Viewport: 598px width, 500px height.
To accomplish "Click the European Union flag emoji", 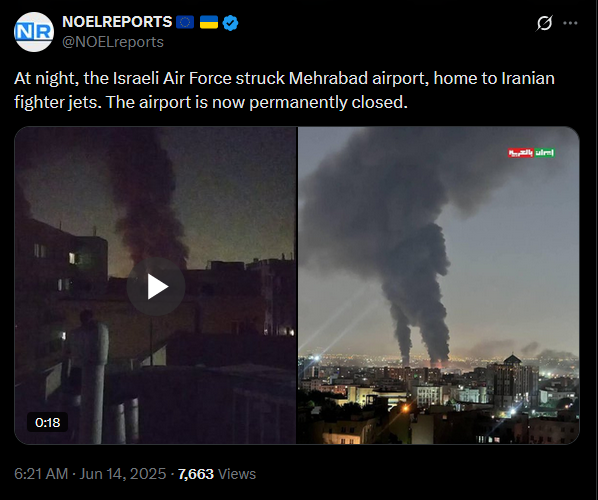I will point(185,23).
